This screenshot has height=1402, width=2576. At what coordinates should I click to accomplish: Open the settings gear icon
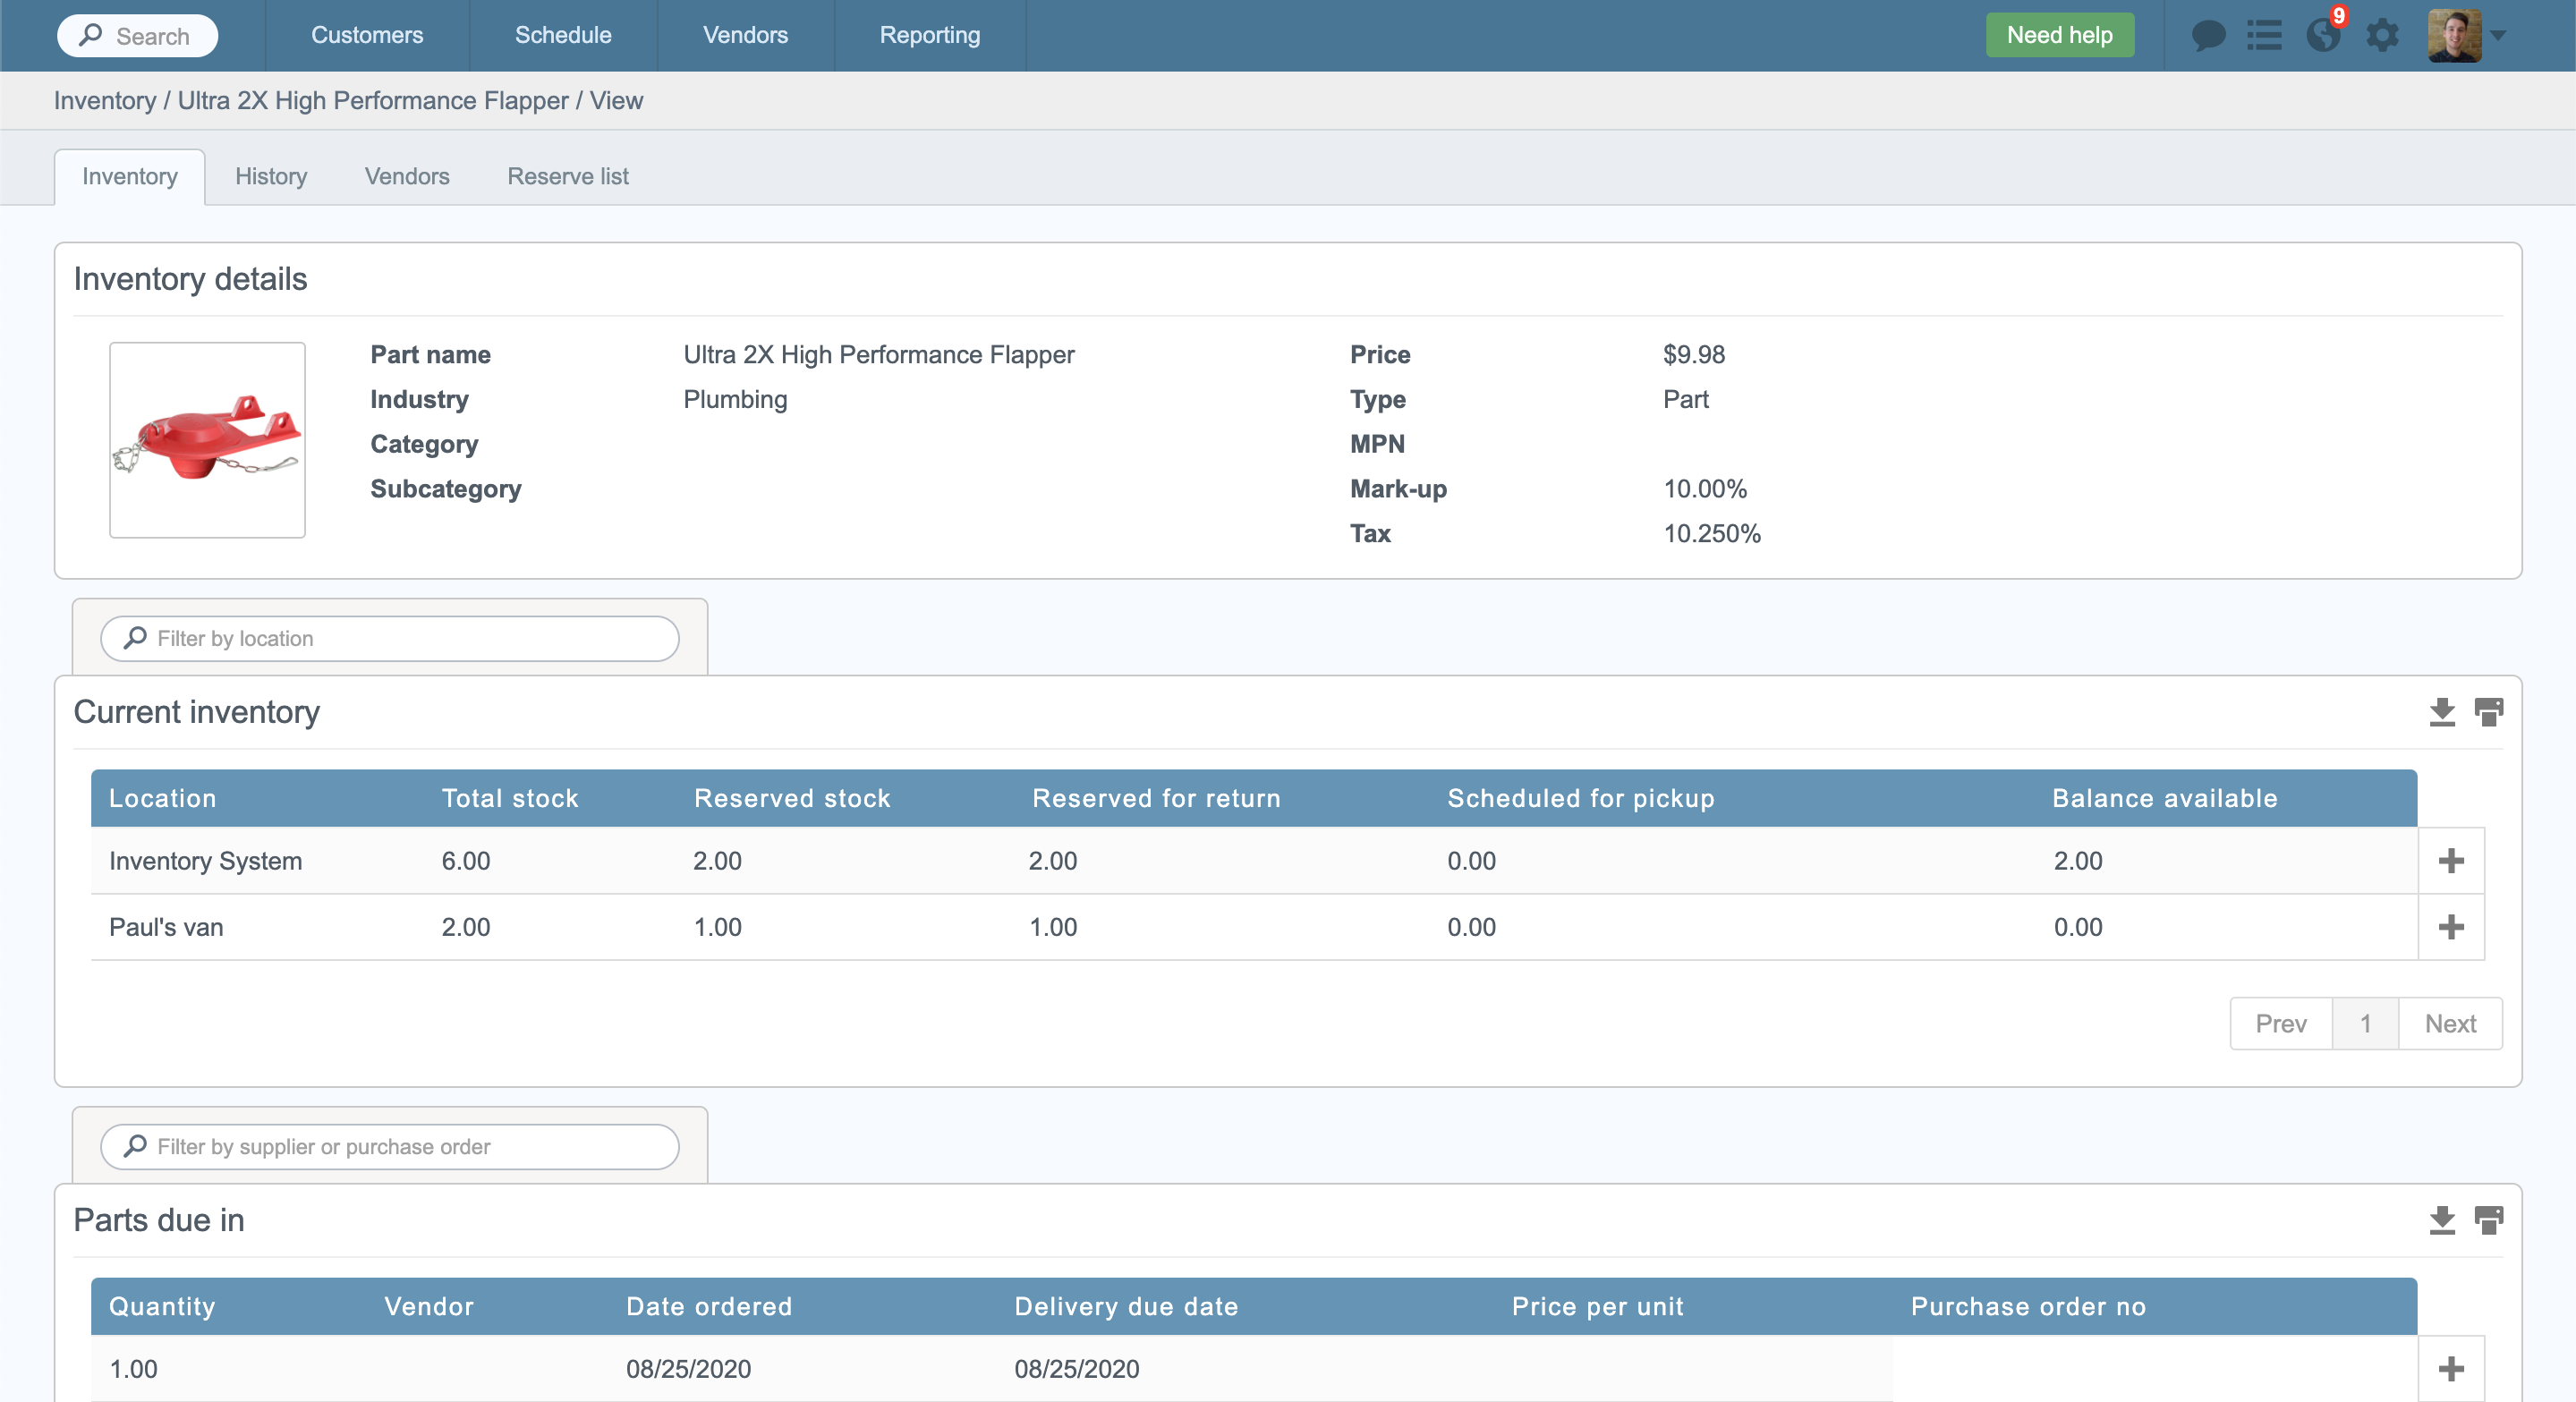[x=2382, y=36]
